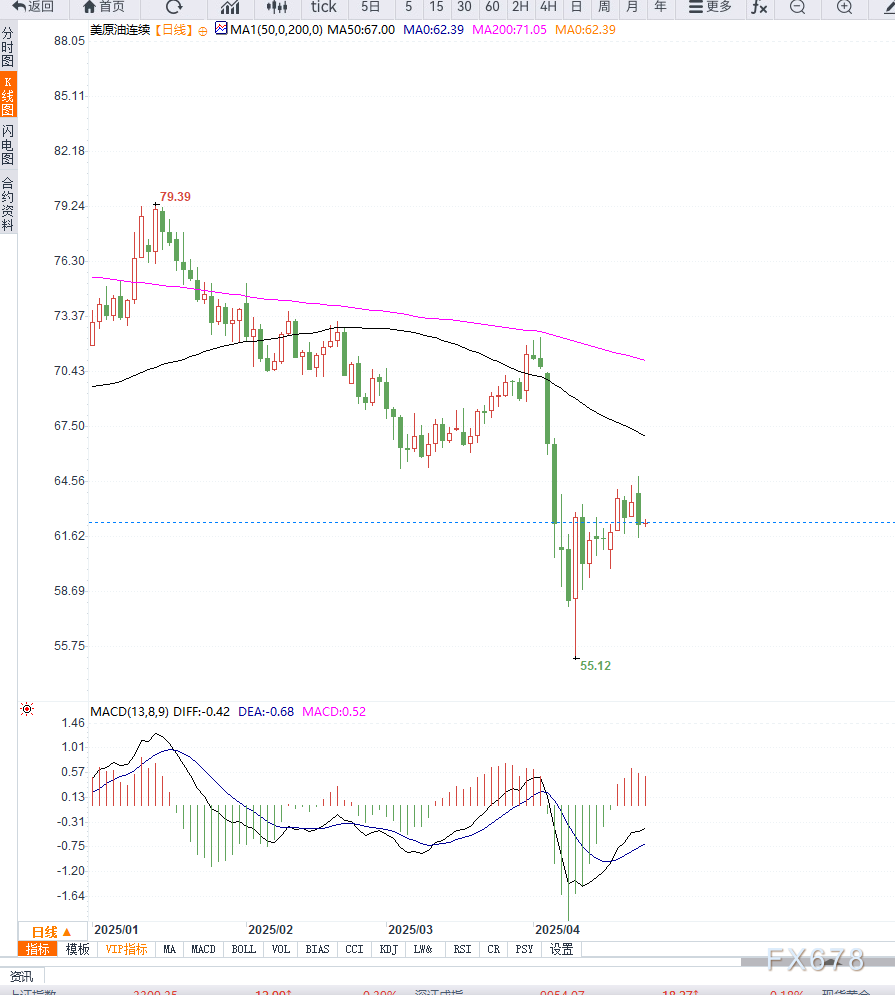Zoom in the chart with plus magnifier
The width and height of the screenshot is (895, 995).
point(844,7)
